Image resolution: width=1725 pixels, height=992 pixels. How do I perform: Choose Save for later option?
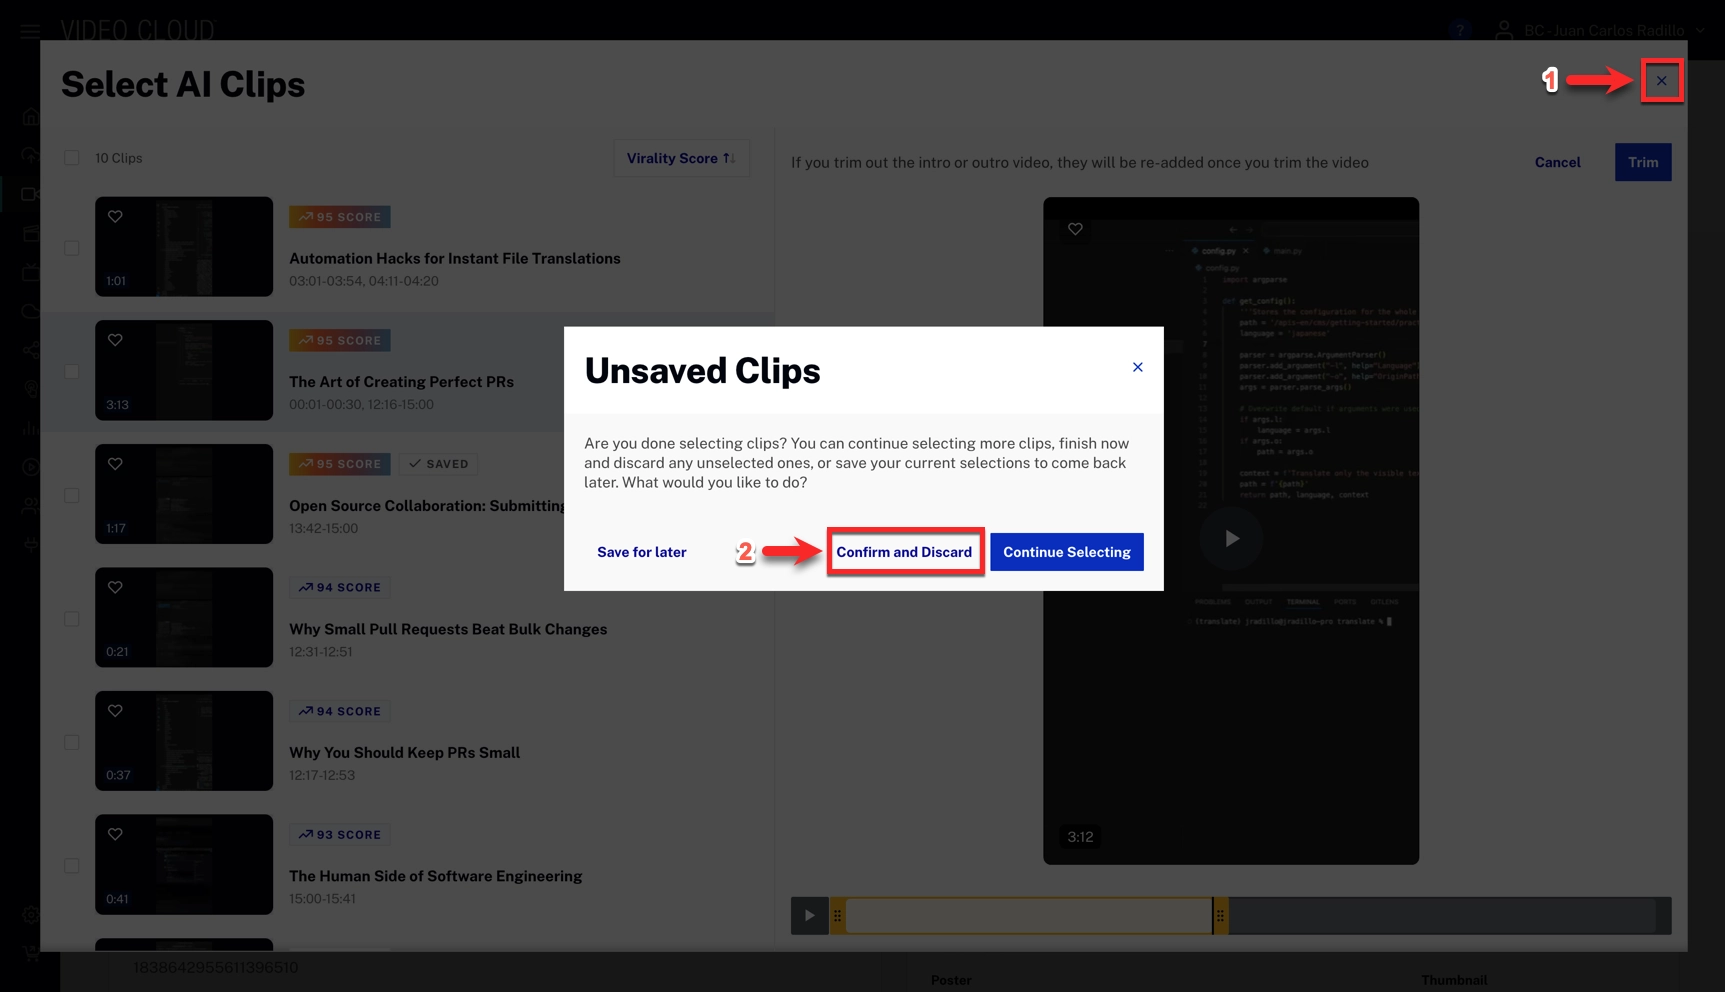641,552
